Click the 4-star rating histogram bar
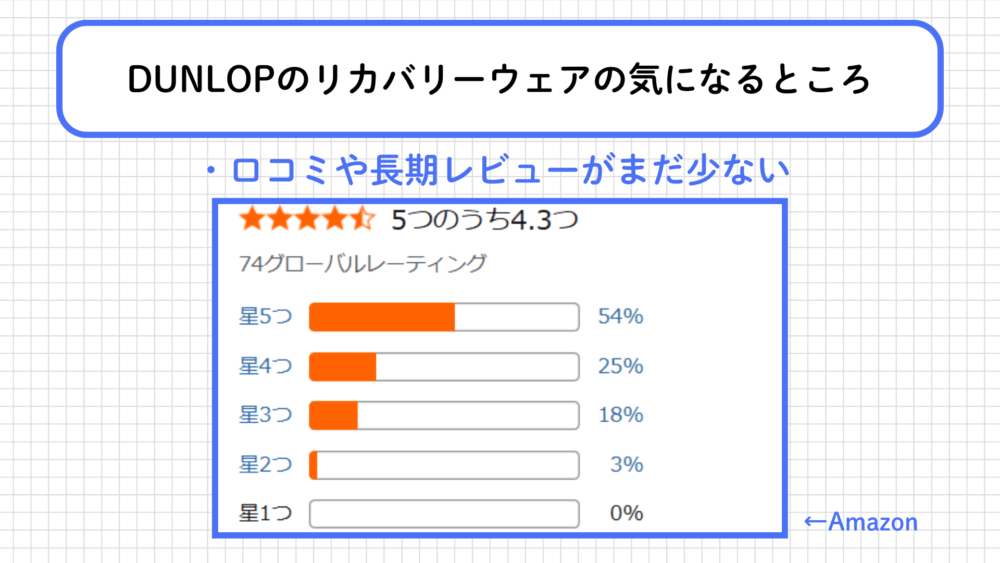The height and width of the screenshot is (563, 1000). pos(444,367)
